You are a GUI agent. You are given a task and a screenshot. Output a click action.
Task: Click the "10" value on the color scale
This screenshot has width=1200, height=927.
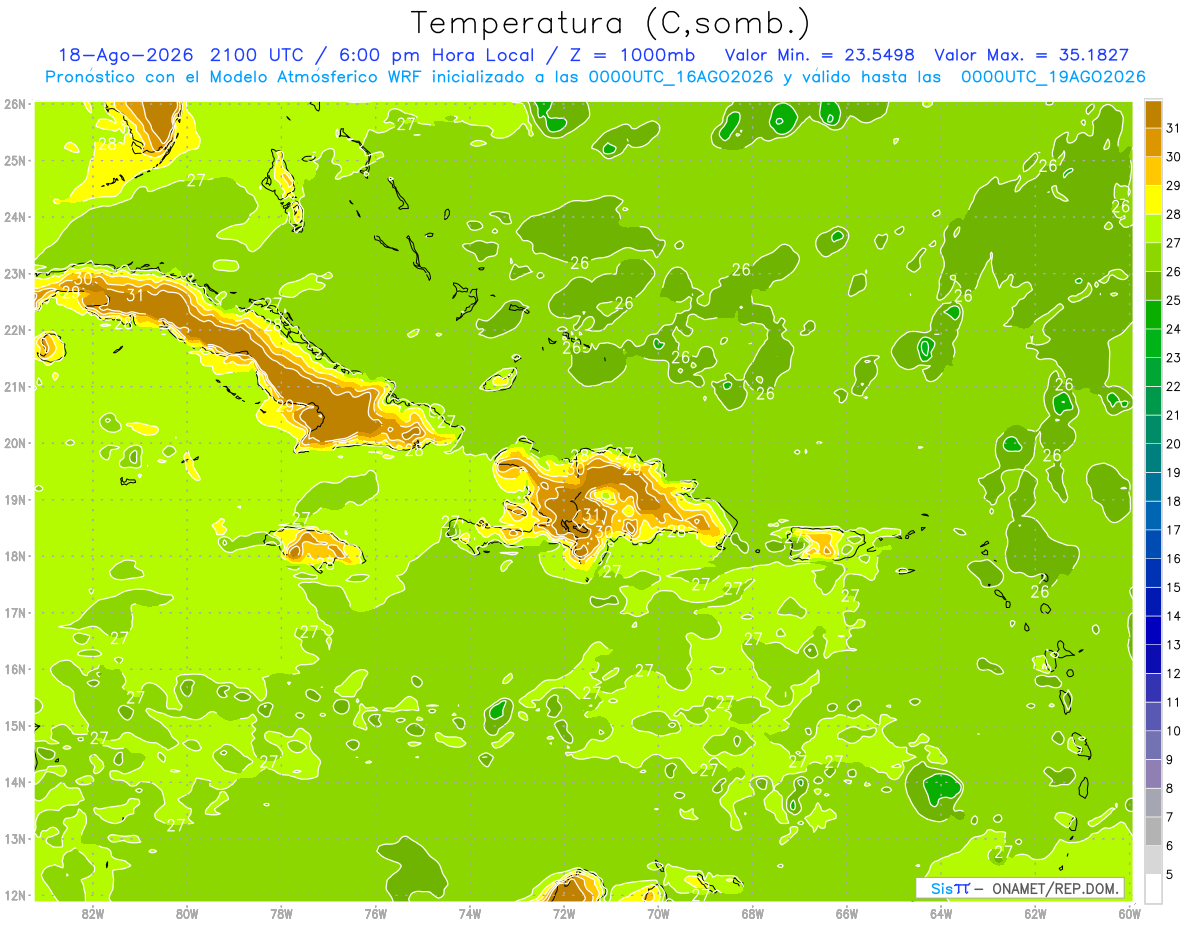(1174, 731)
